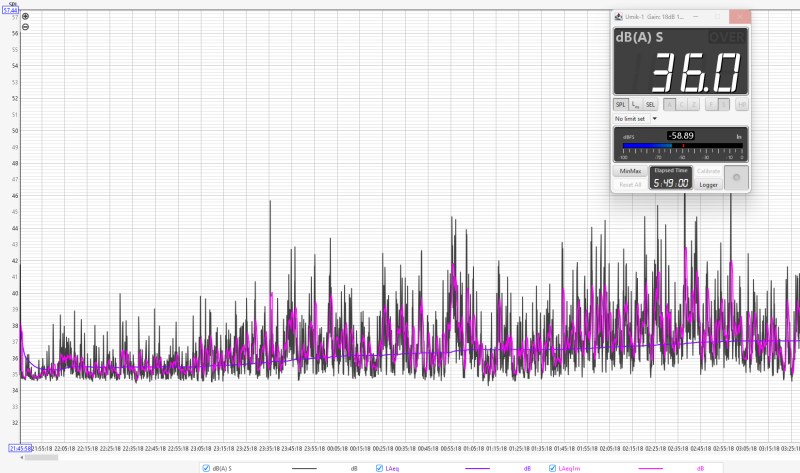This screenshot has width=800, height=473.
Task: Open the 'No limit set' dropdown
Action: pos(654,119)
